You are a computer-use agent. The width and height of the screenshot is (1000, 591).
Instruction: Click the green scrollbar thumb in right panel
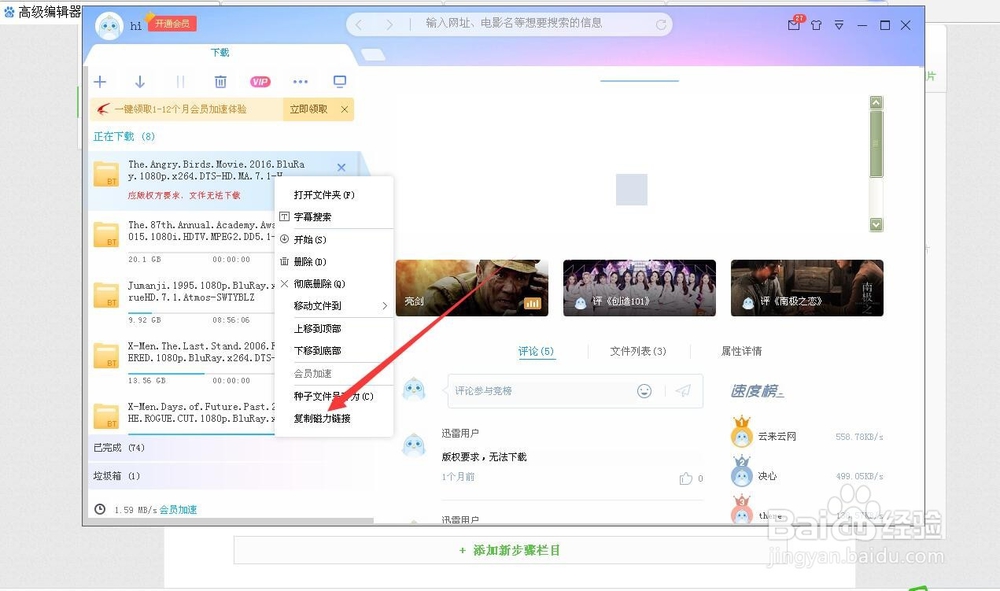click(876, 144)
